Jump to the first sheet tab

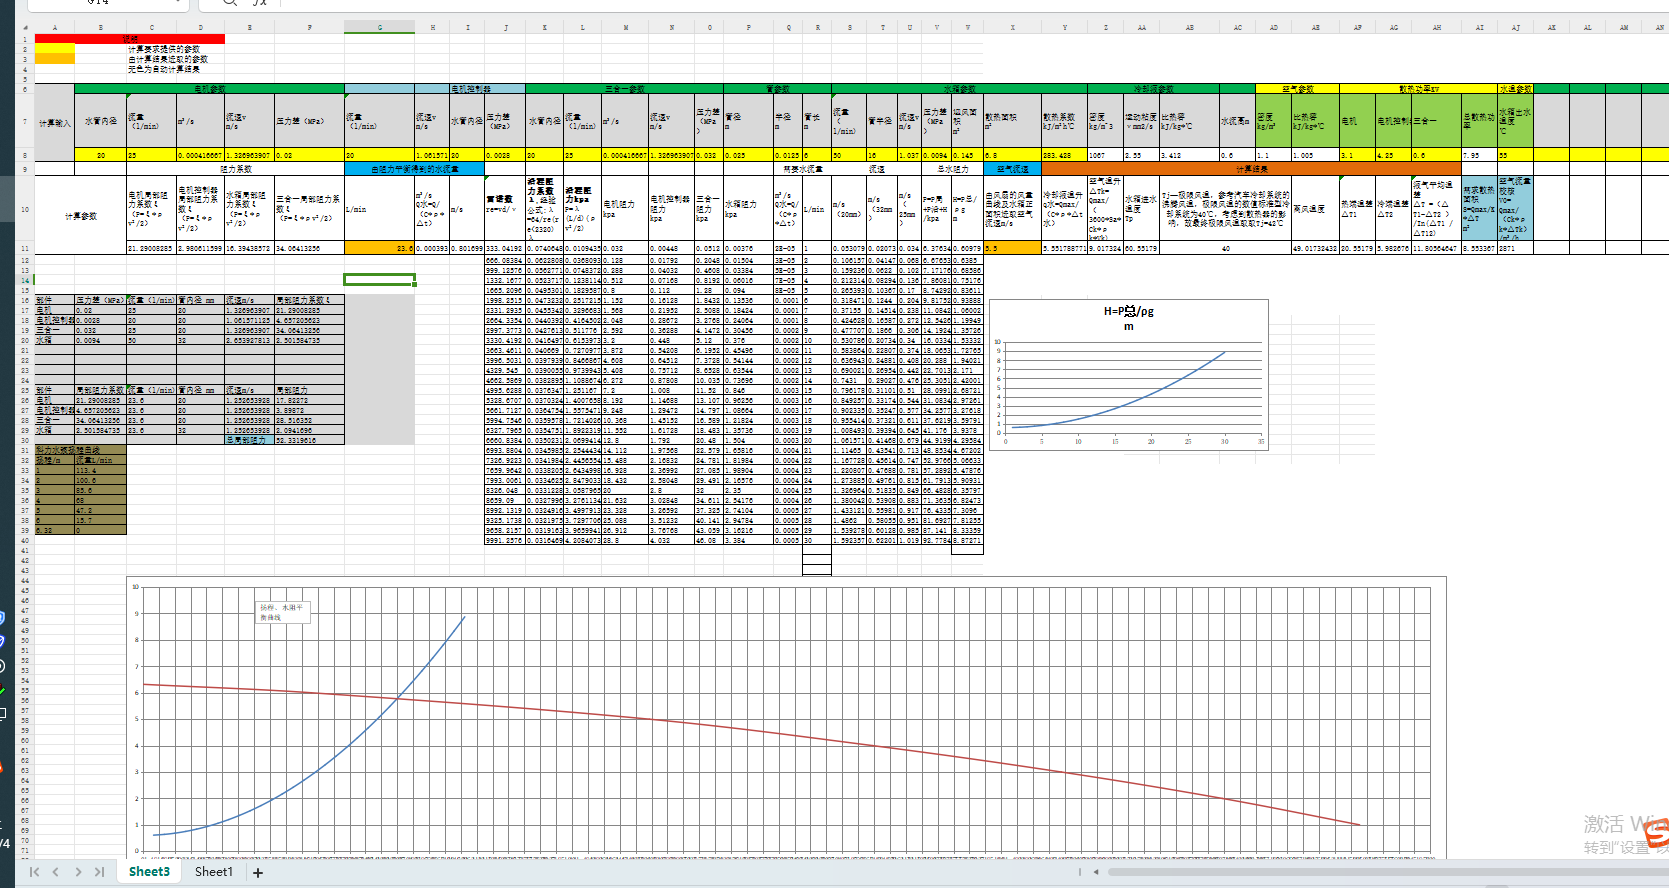(34, 872)
